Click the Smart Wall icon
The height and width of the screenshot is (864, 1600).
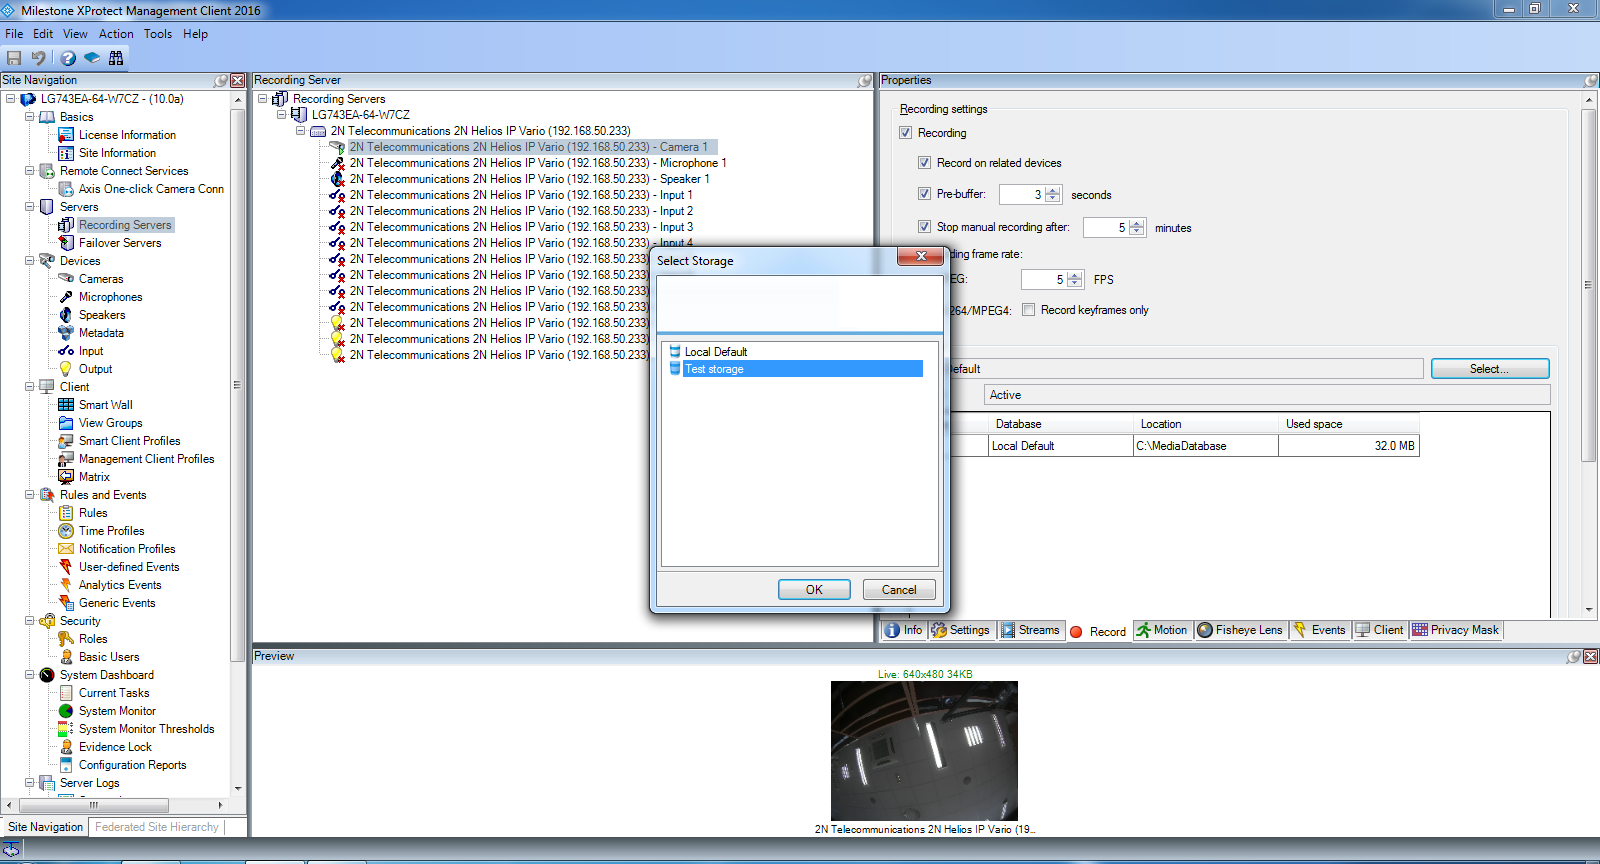(x=66, y=405)
